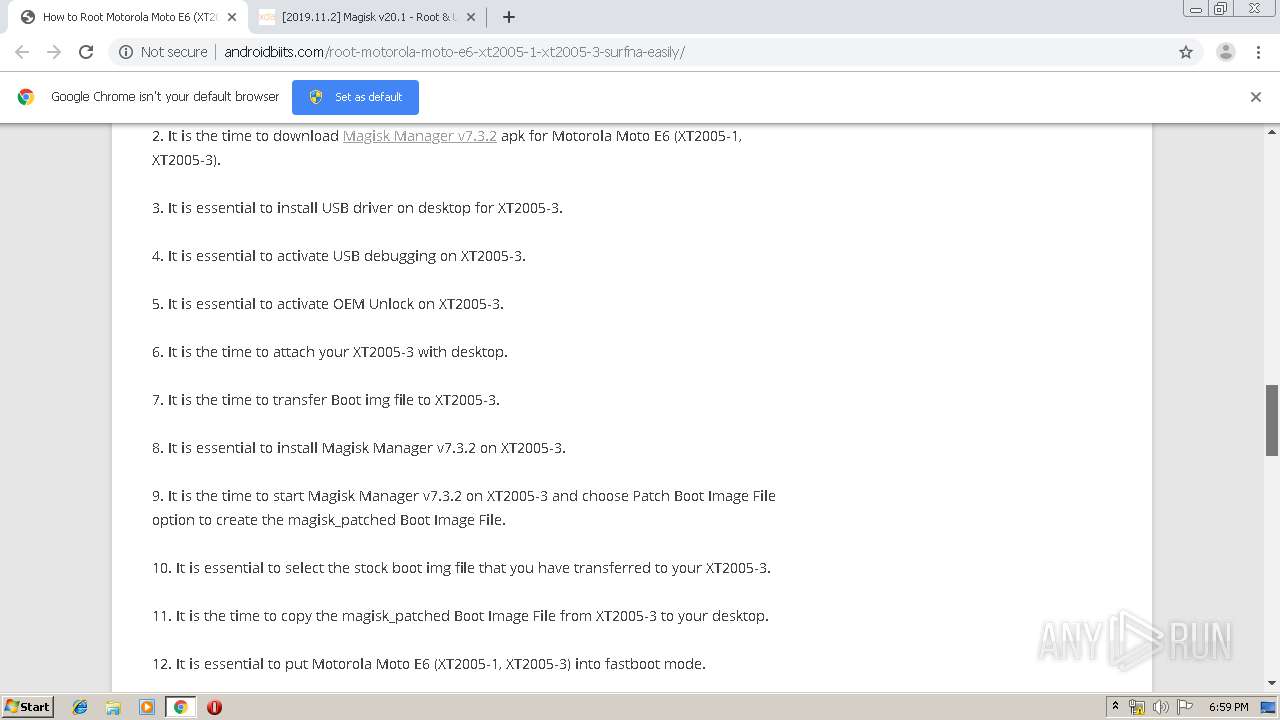Open the Action Center flag icon
This screenshot has height=720, width=1280.
coord(1184,707)
